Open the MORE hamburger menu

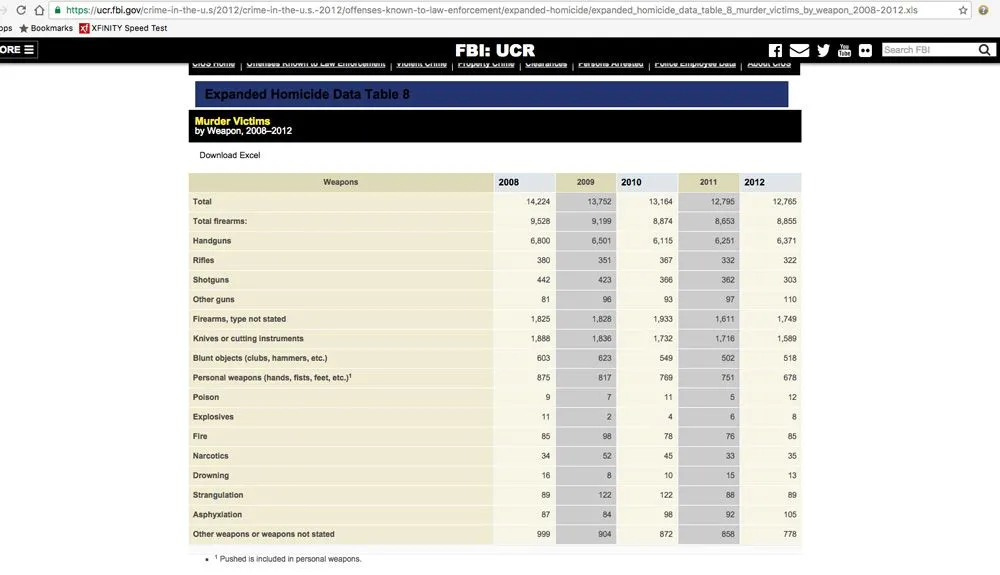[18, 50]
